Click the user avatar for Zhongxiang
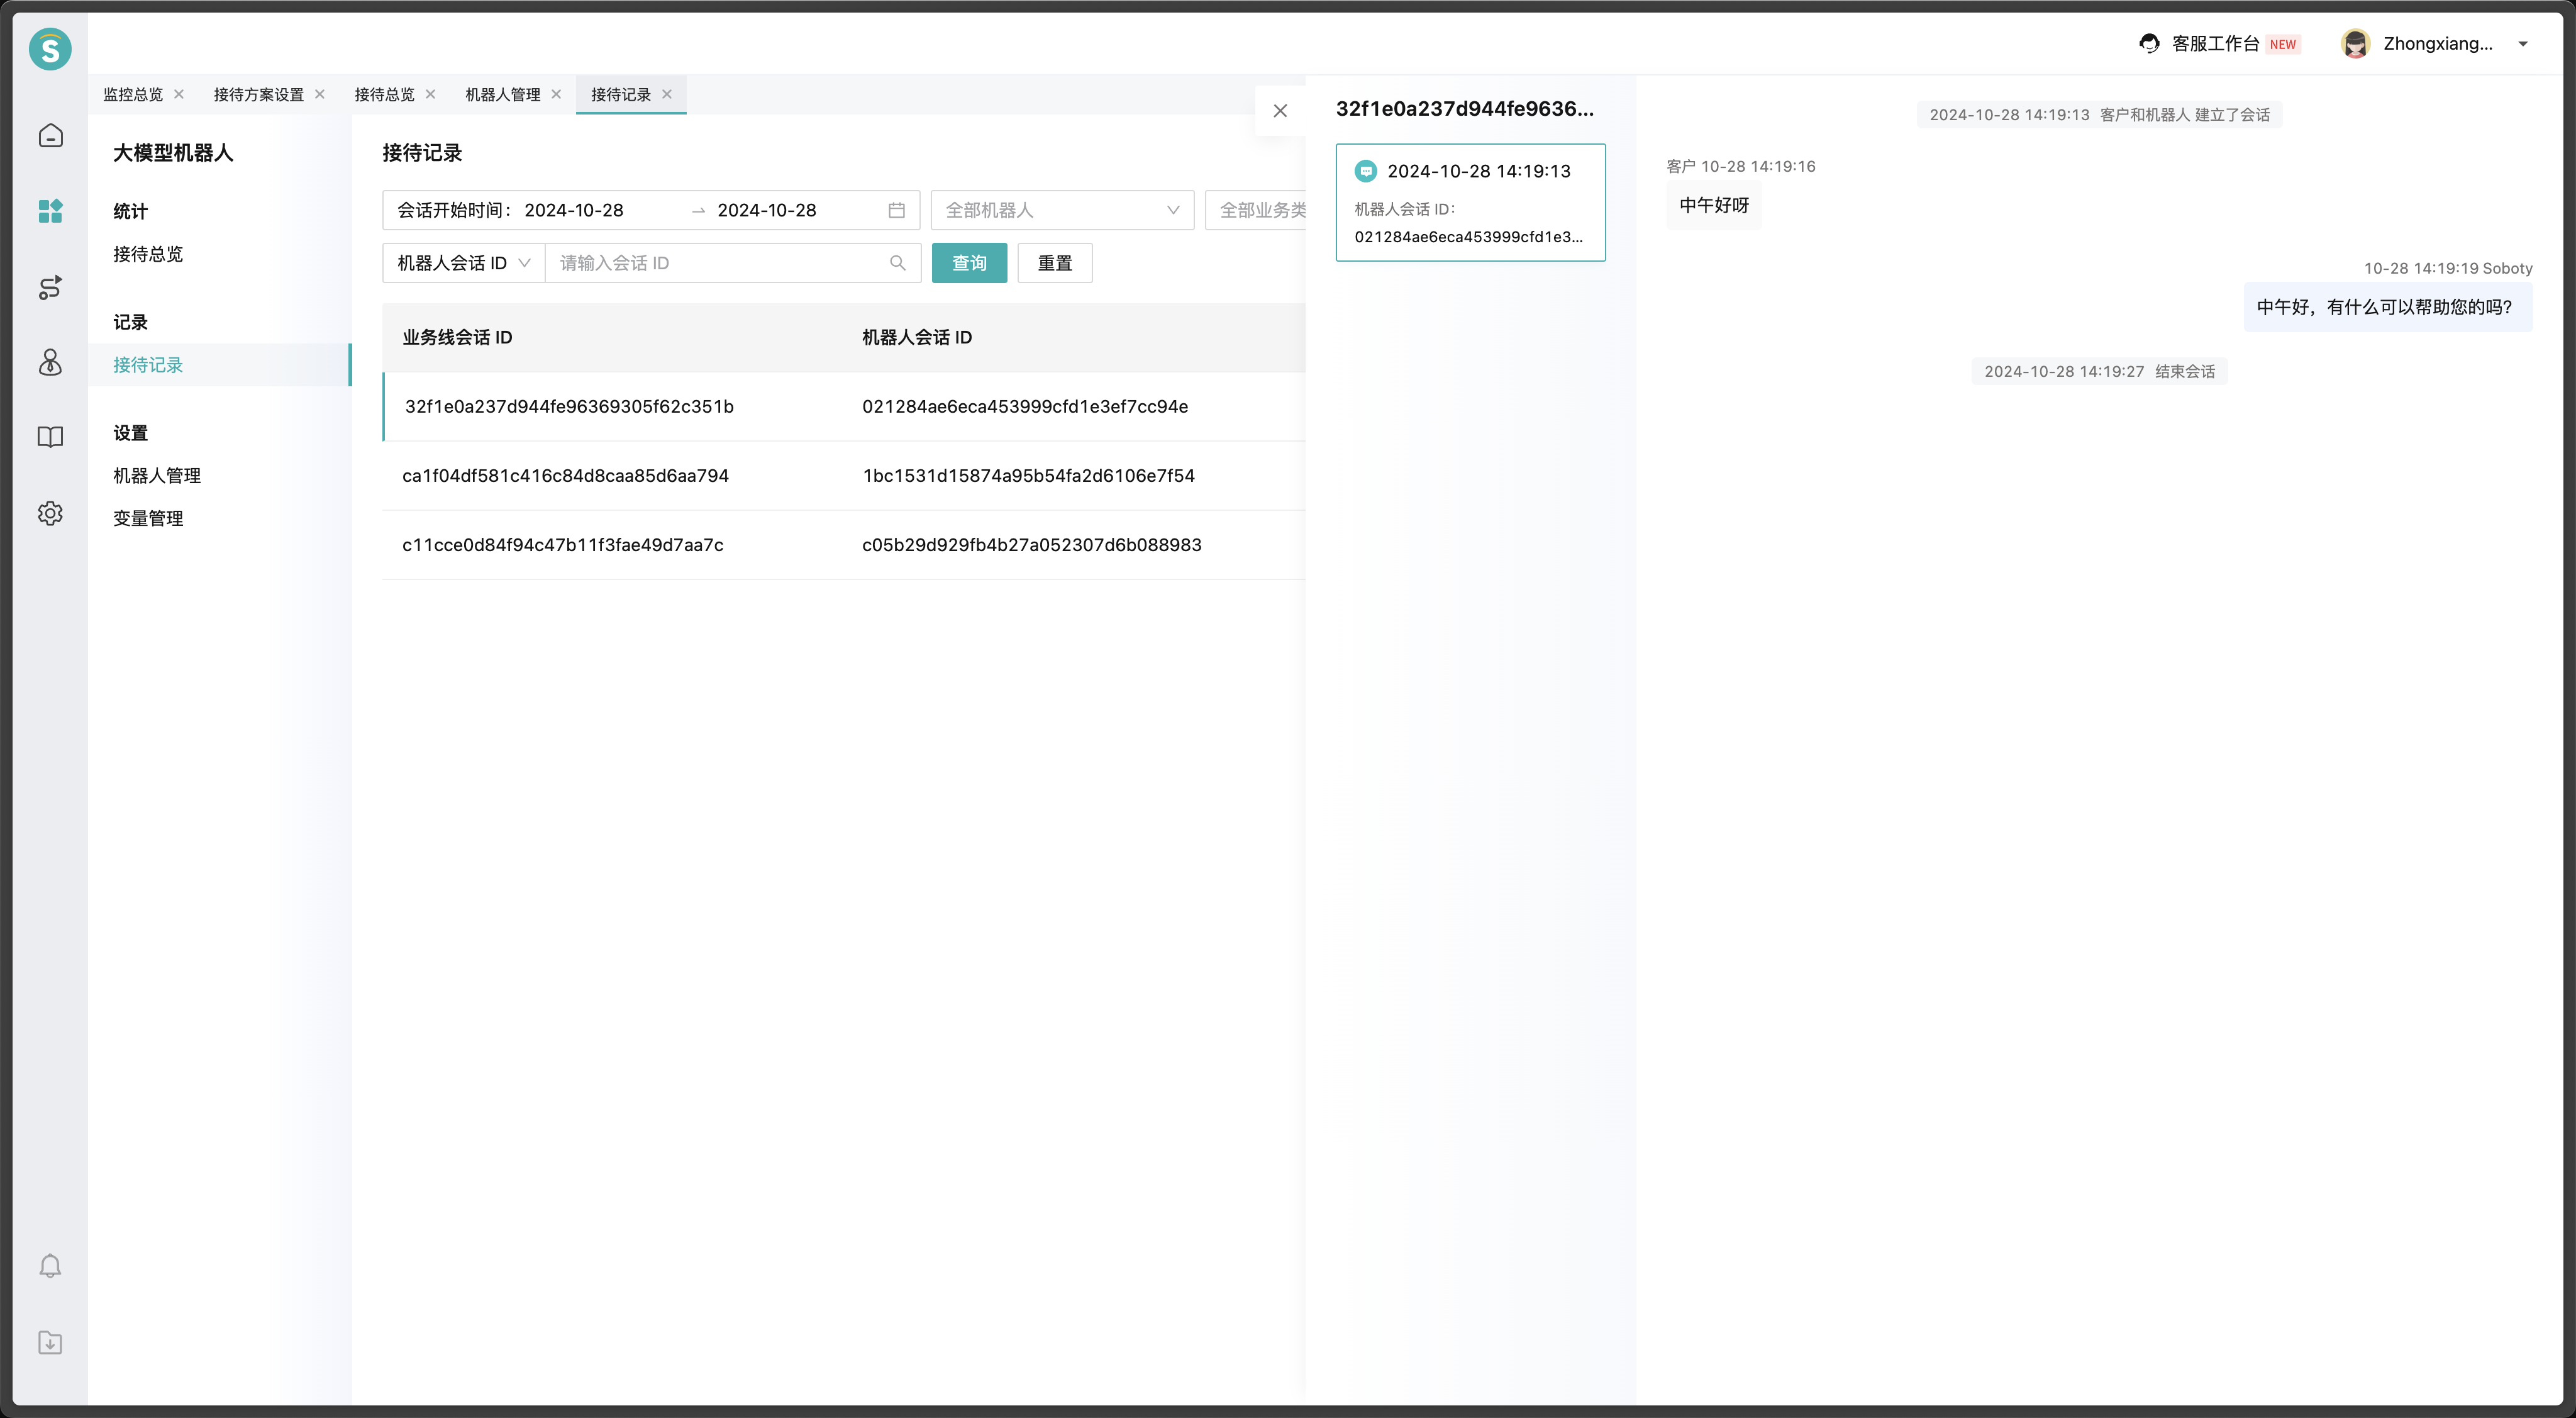2576x1418 pixels. point(2355,43)
